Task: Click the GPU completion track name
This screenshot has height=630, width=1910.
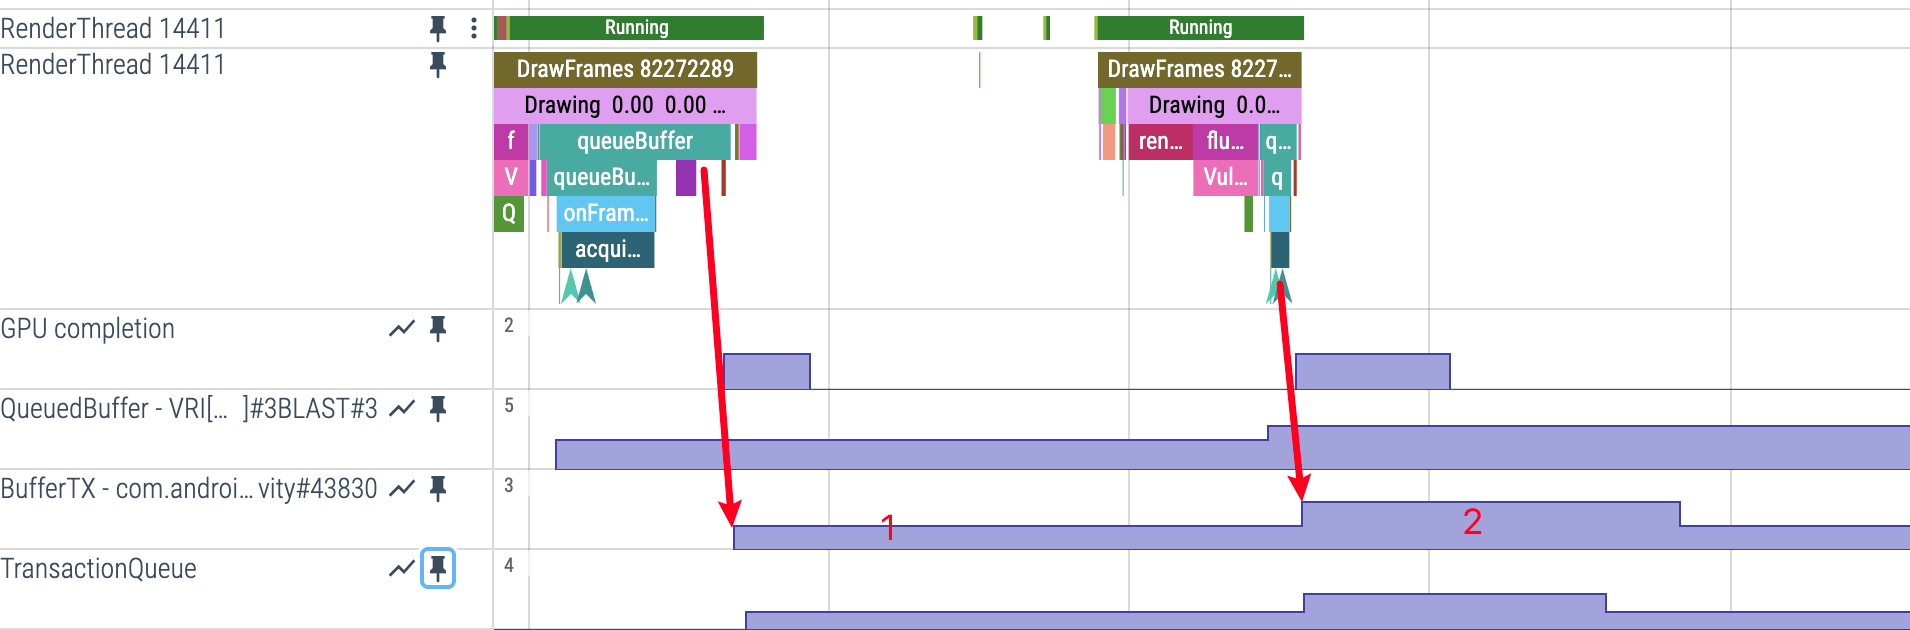Action: point(88,329)
